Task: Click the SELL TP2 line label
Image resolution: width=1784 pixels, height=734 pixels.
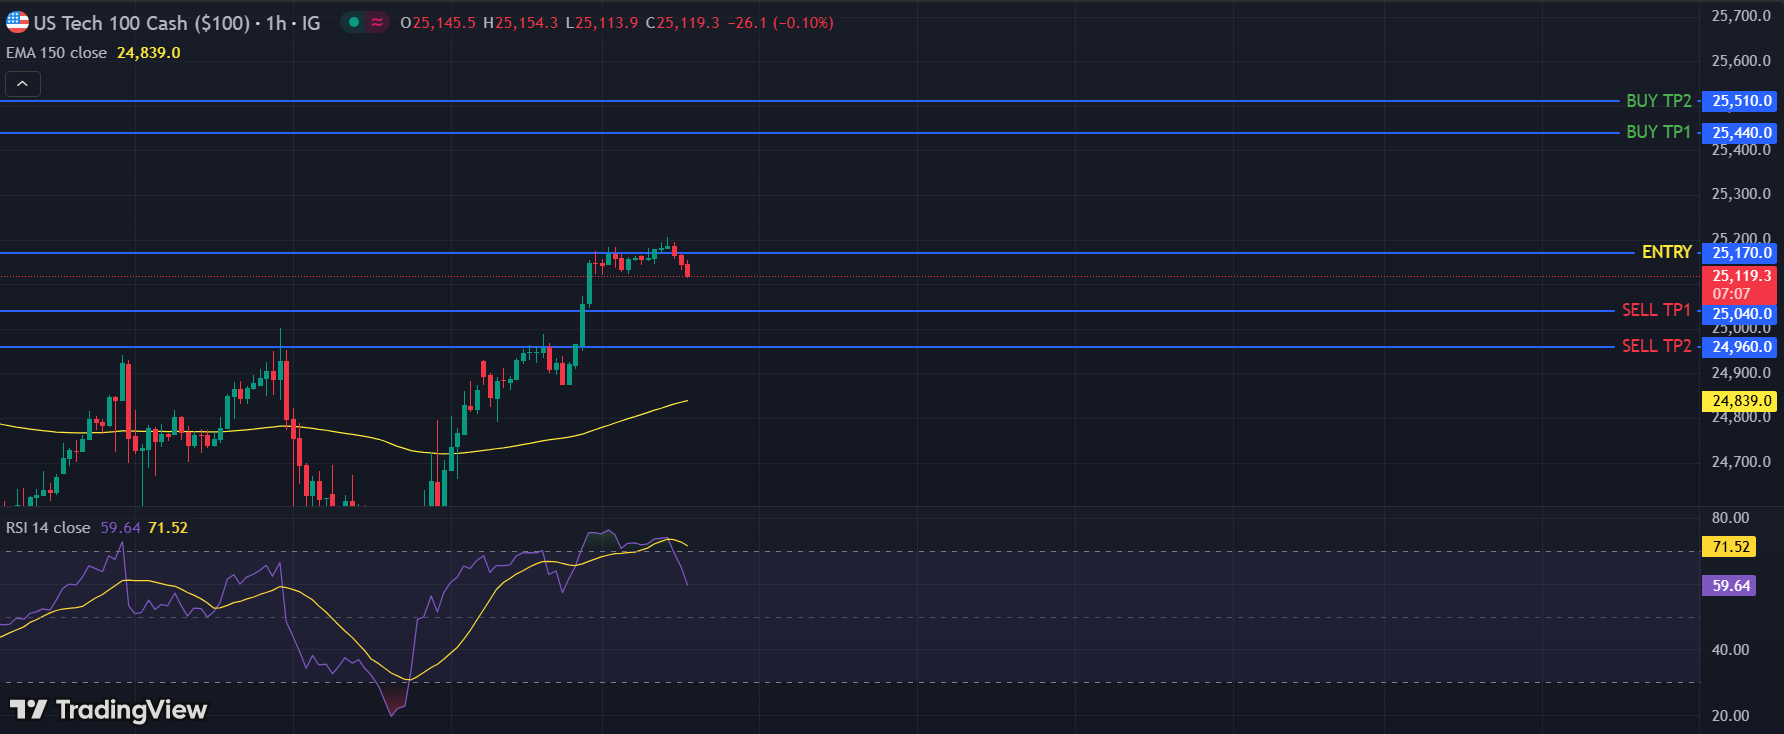Action: (1656, 346)
